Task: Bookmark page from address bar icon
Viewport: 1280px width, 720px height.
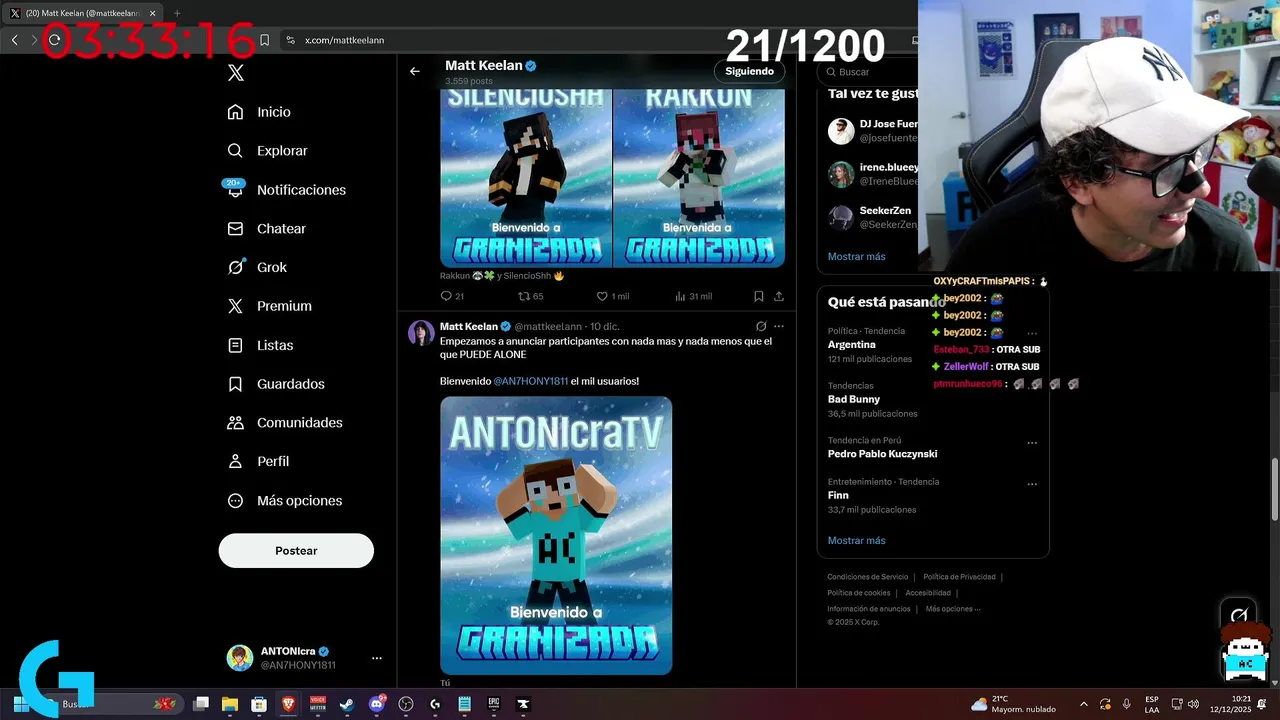Action: (264, 40)
